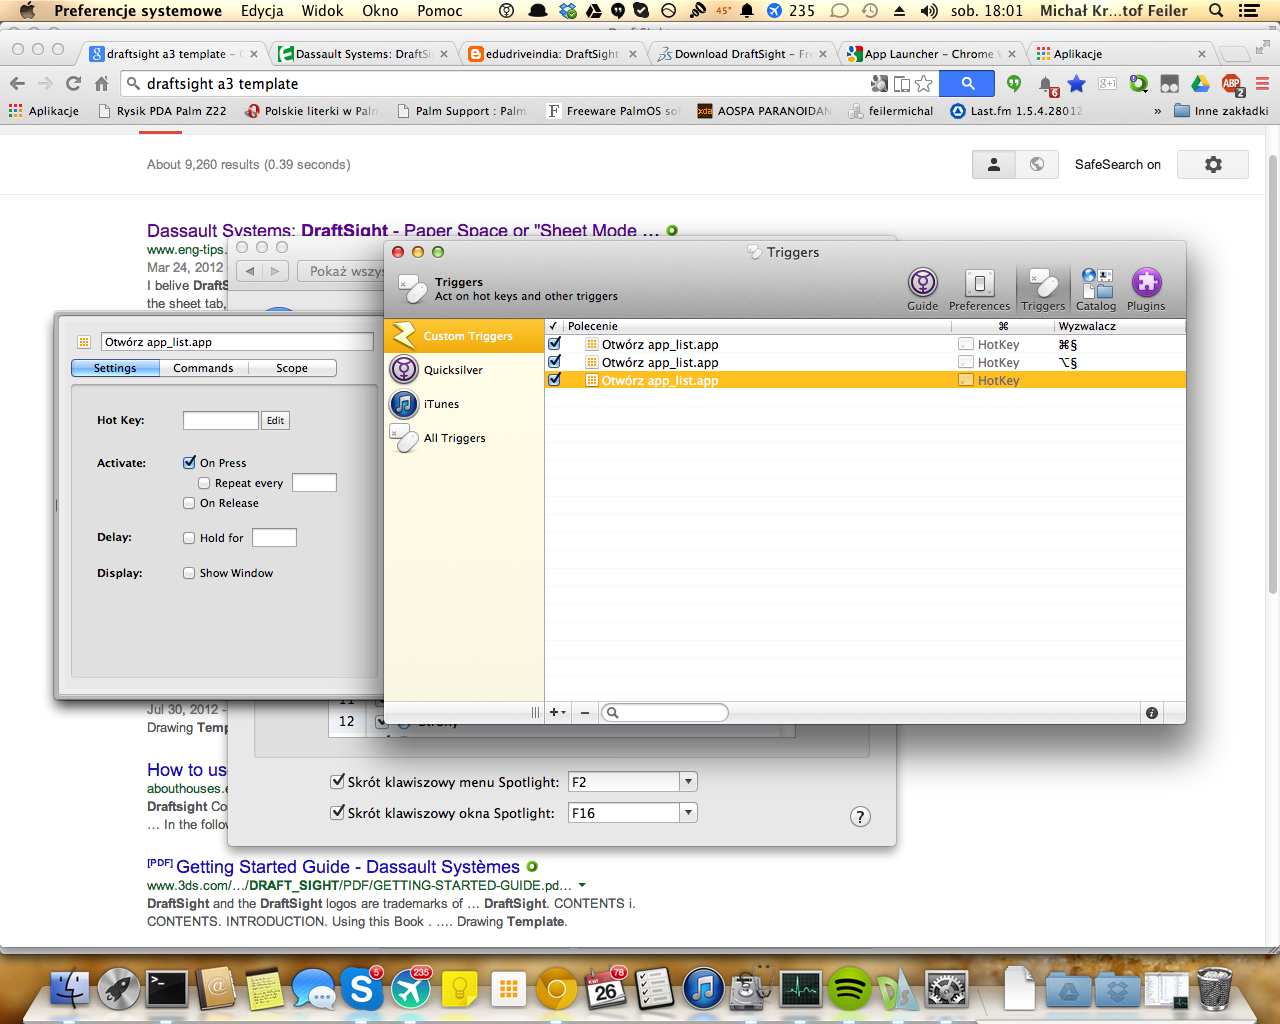Open the Edycja menu
The image size is (1280, 1024).
262,11
